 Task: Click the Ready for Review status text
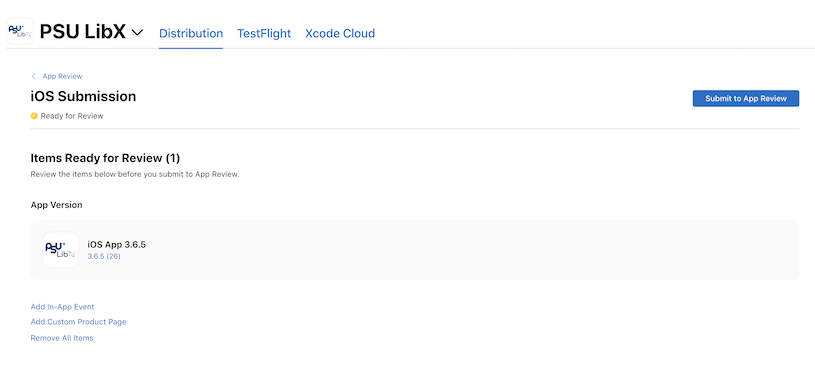72,116
